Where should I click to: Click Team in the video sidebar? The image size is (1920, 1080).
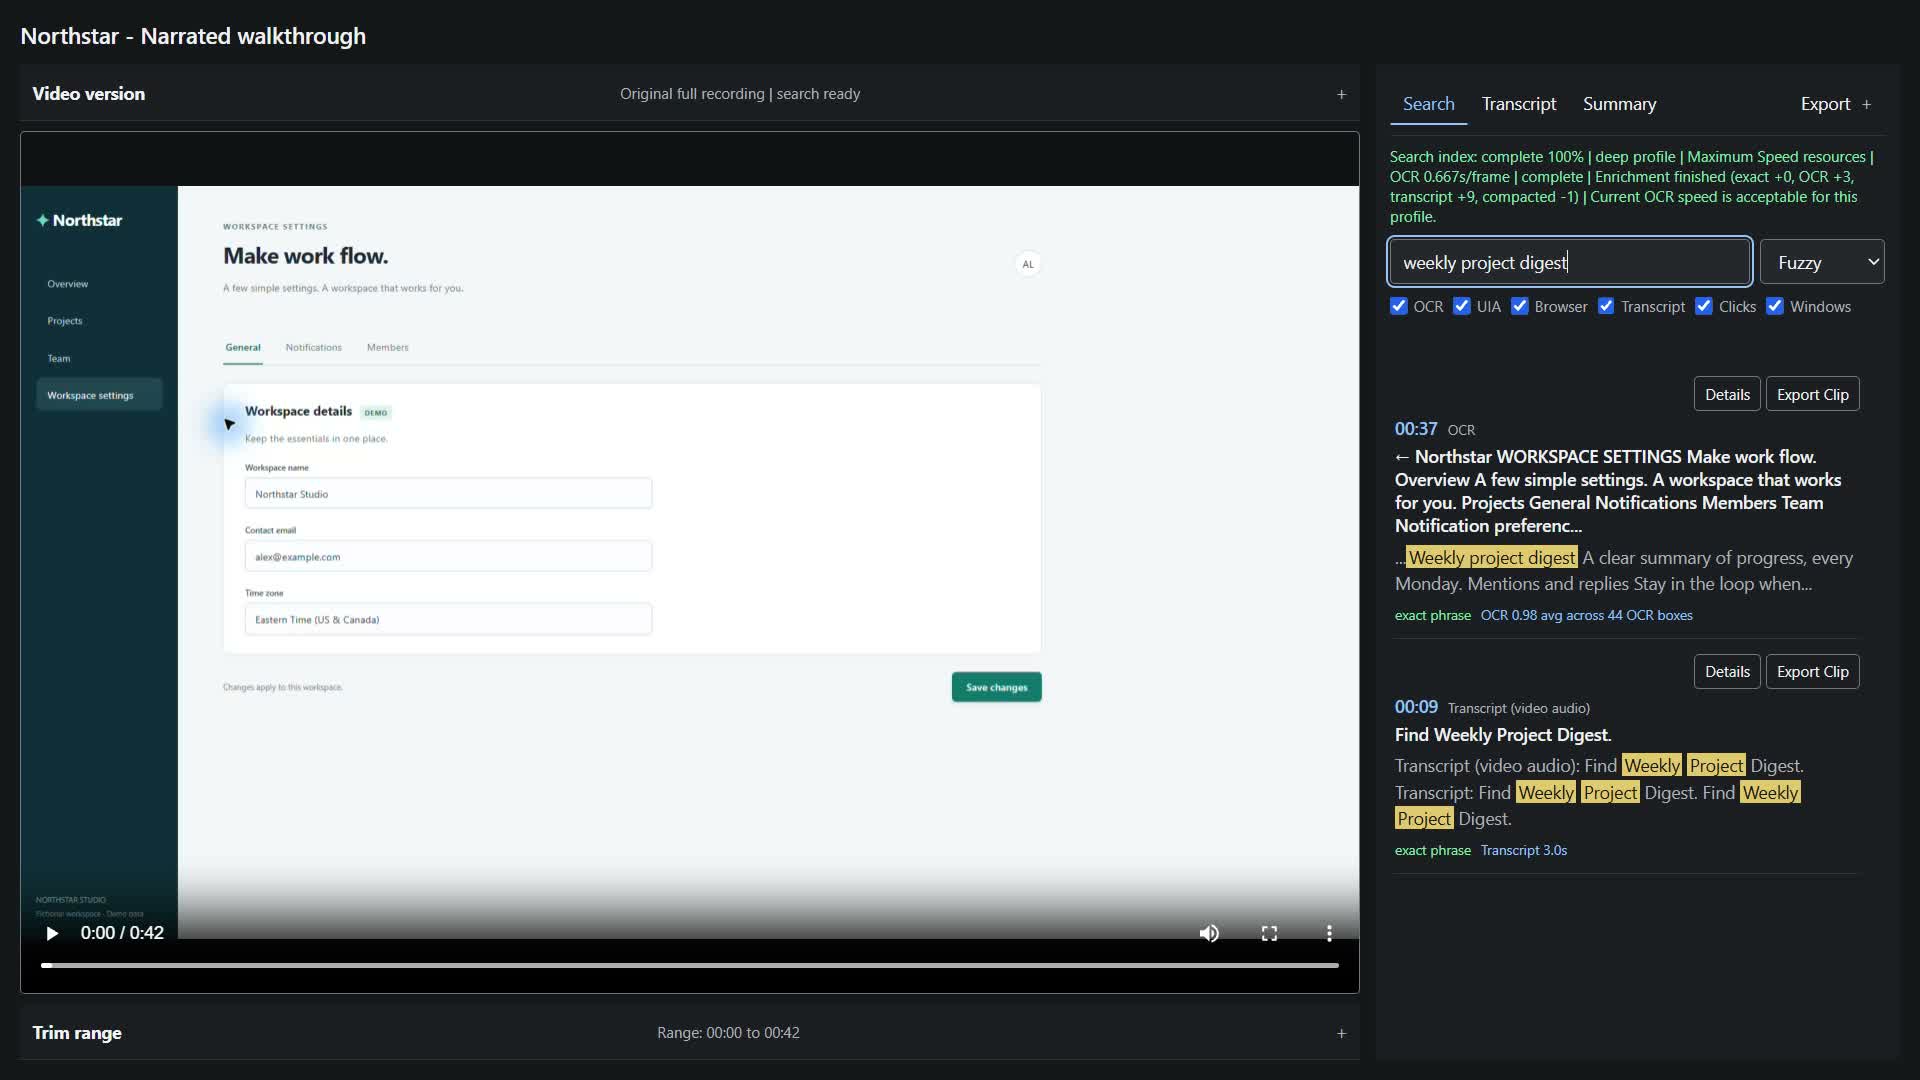(59, 358)
